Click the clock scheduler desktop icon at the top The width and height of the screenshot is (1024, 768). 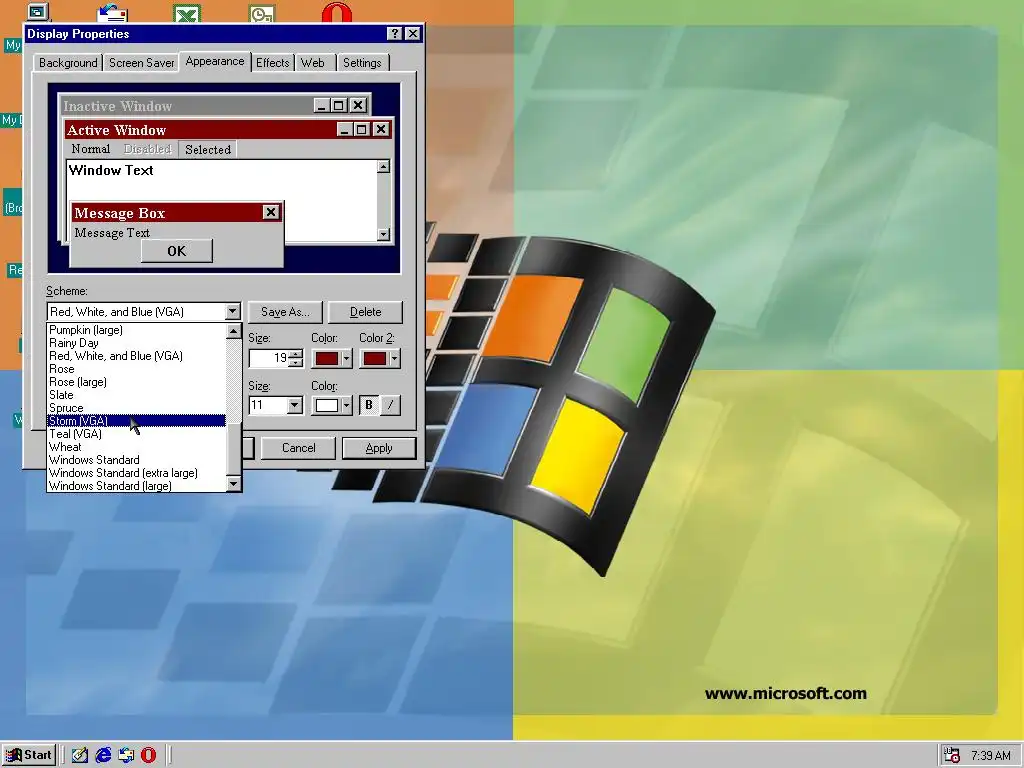click(262, 13)
